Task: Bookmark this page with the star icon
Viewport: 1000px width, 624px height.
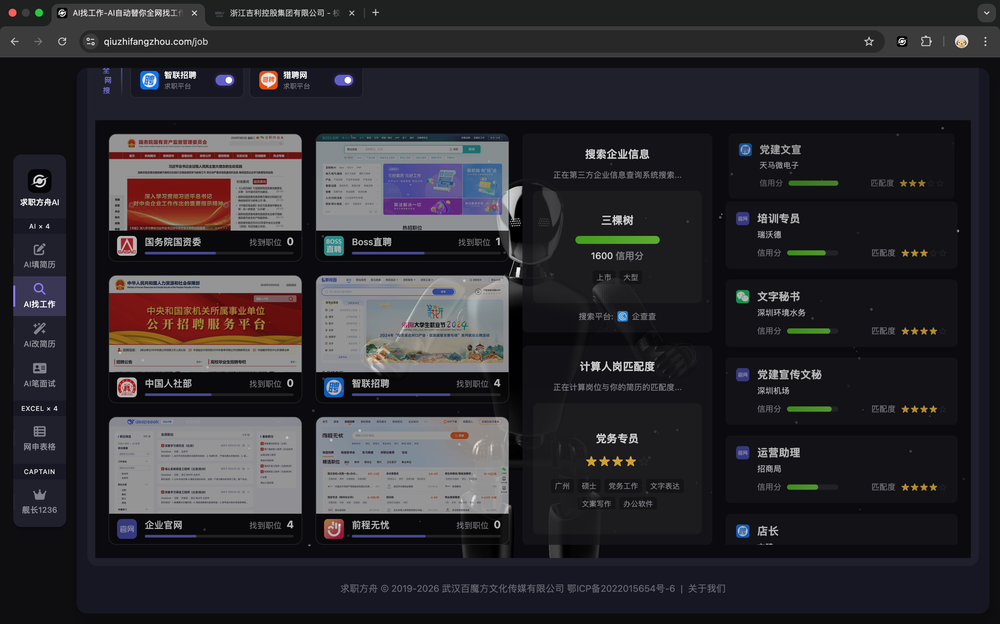Action: 869,41
